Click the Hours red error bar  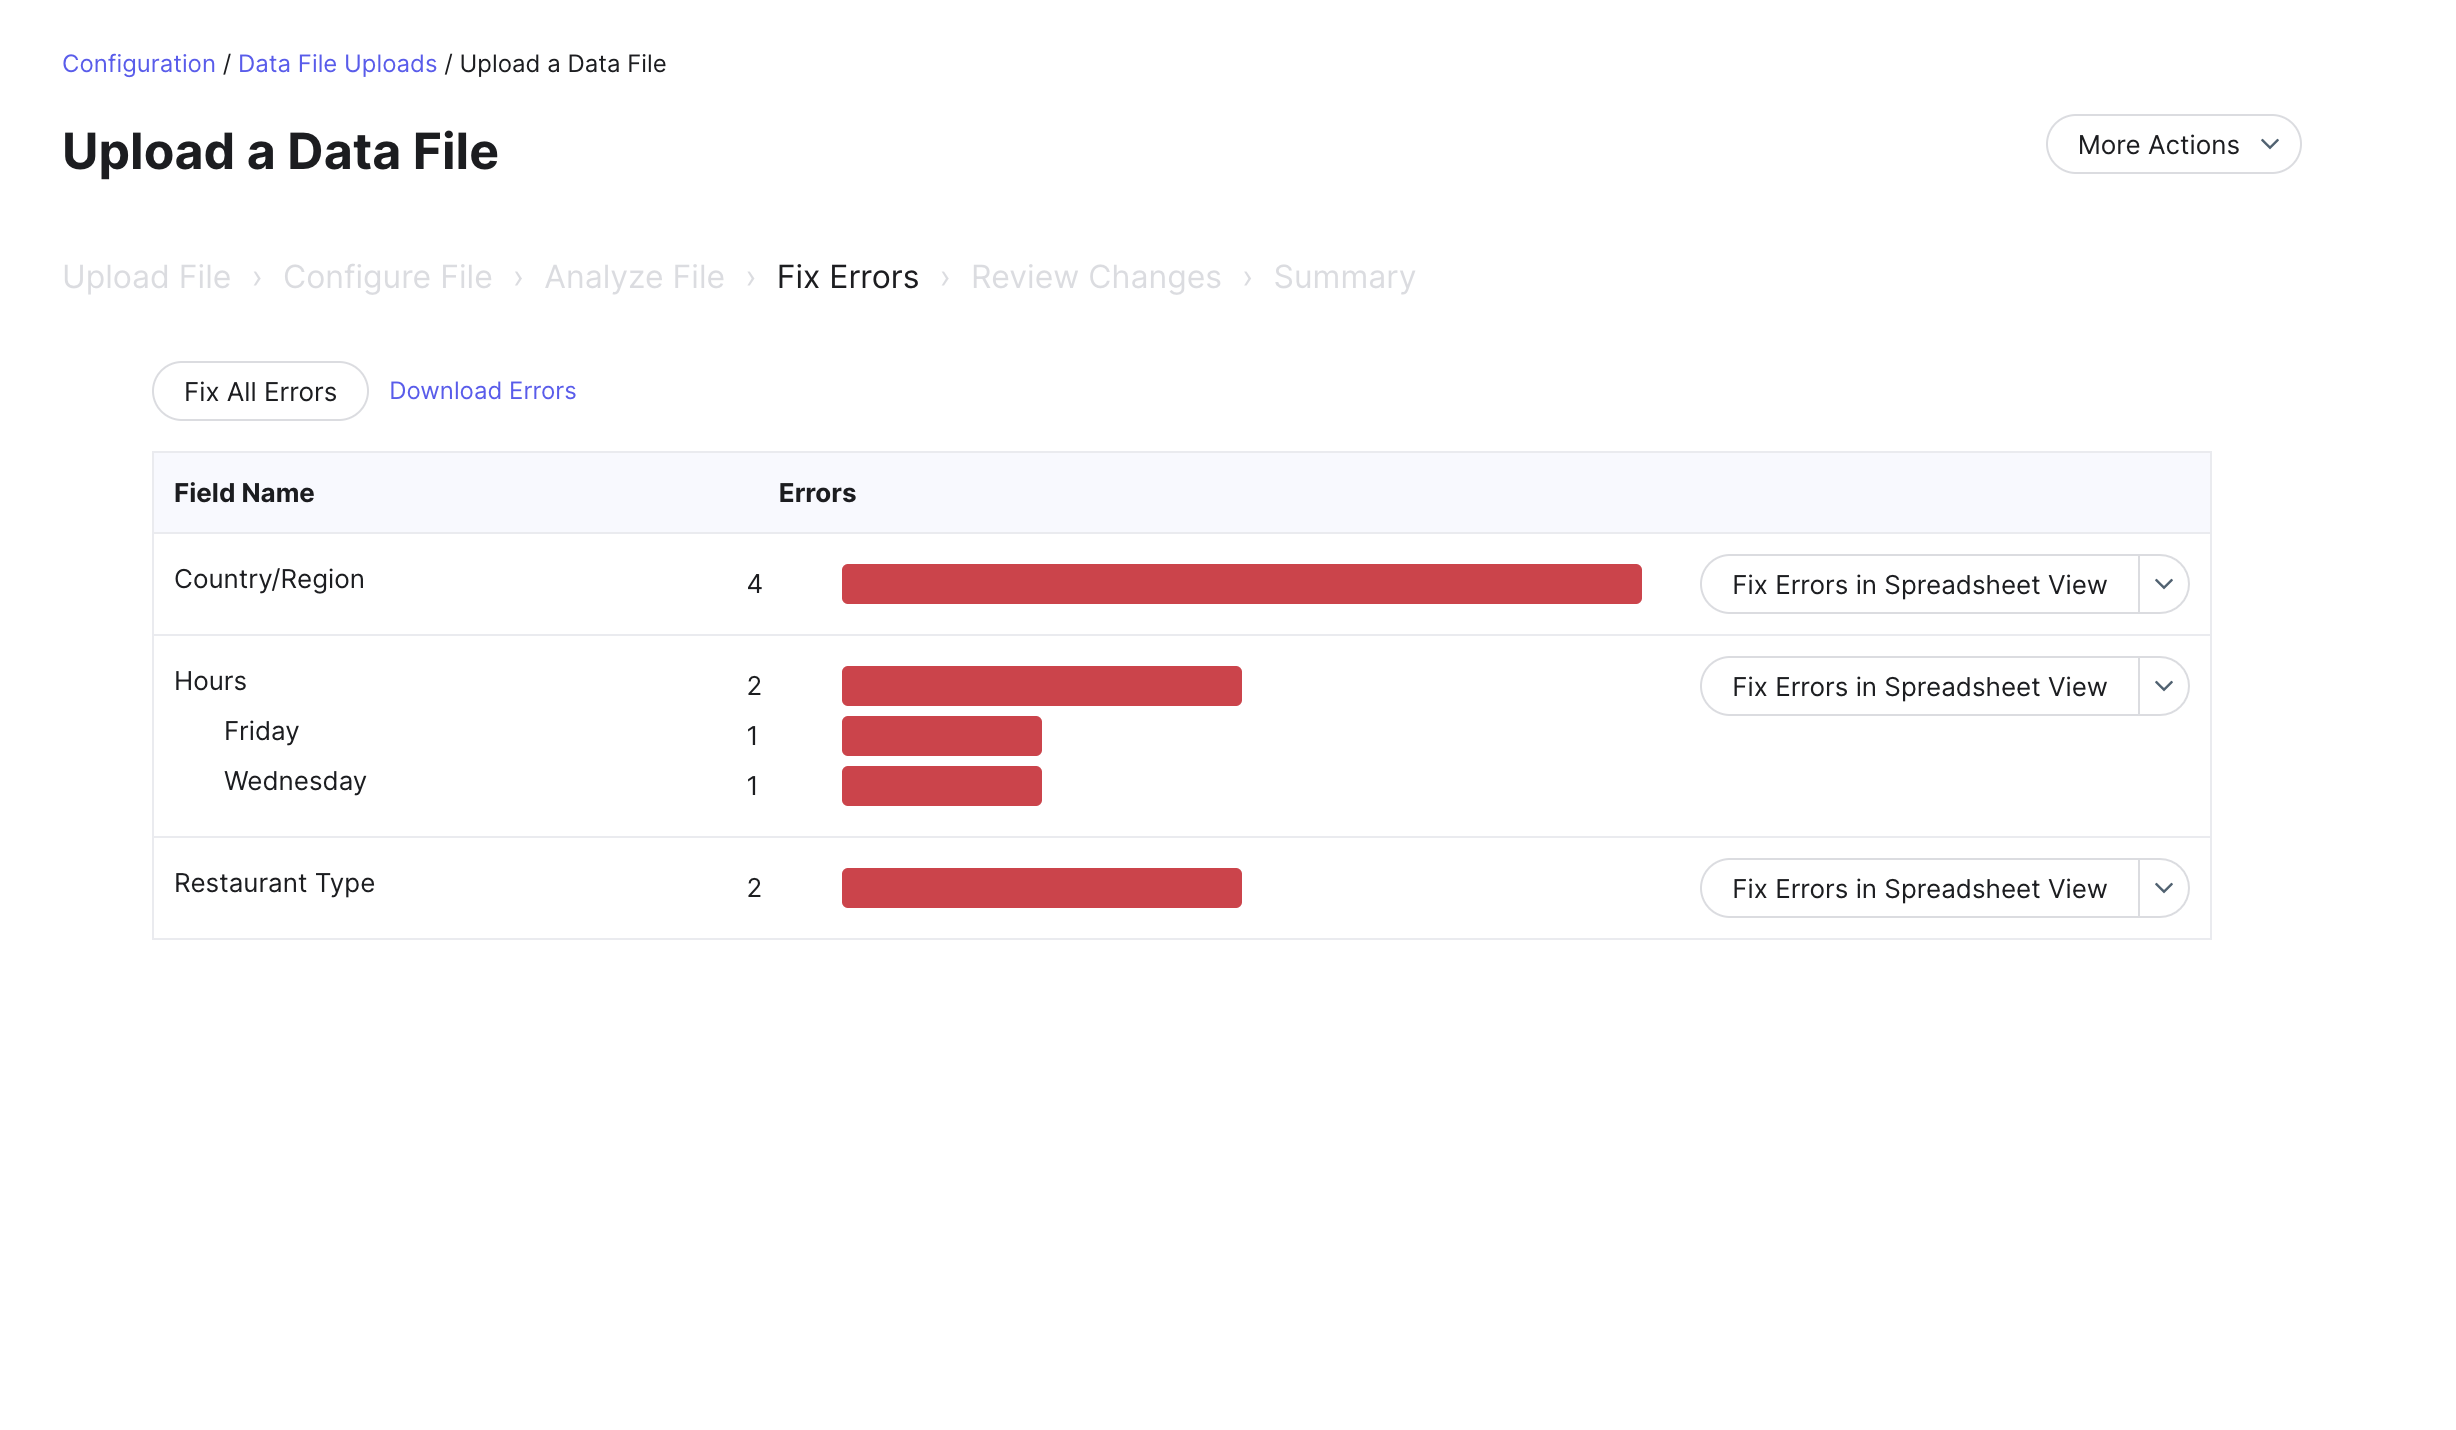point(1042,686)
